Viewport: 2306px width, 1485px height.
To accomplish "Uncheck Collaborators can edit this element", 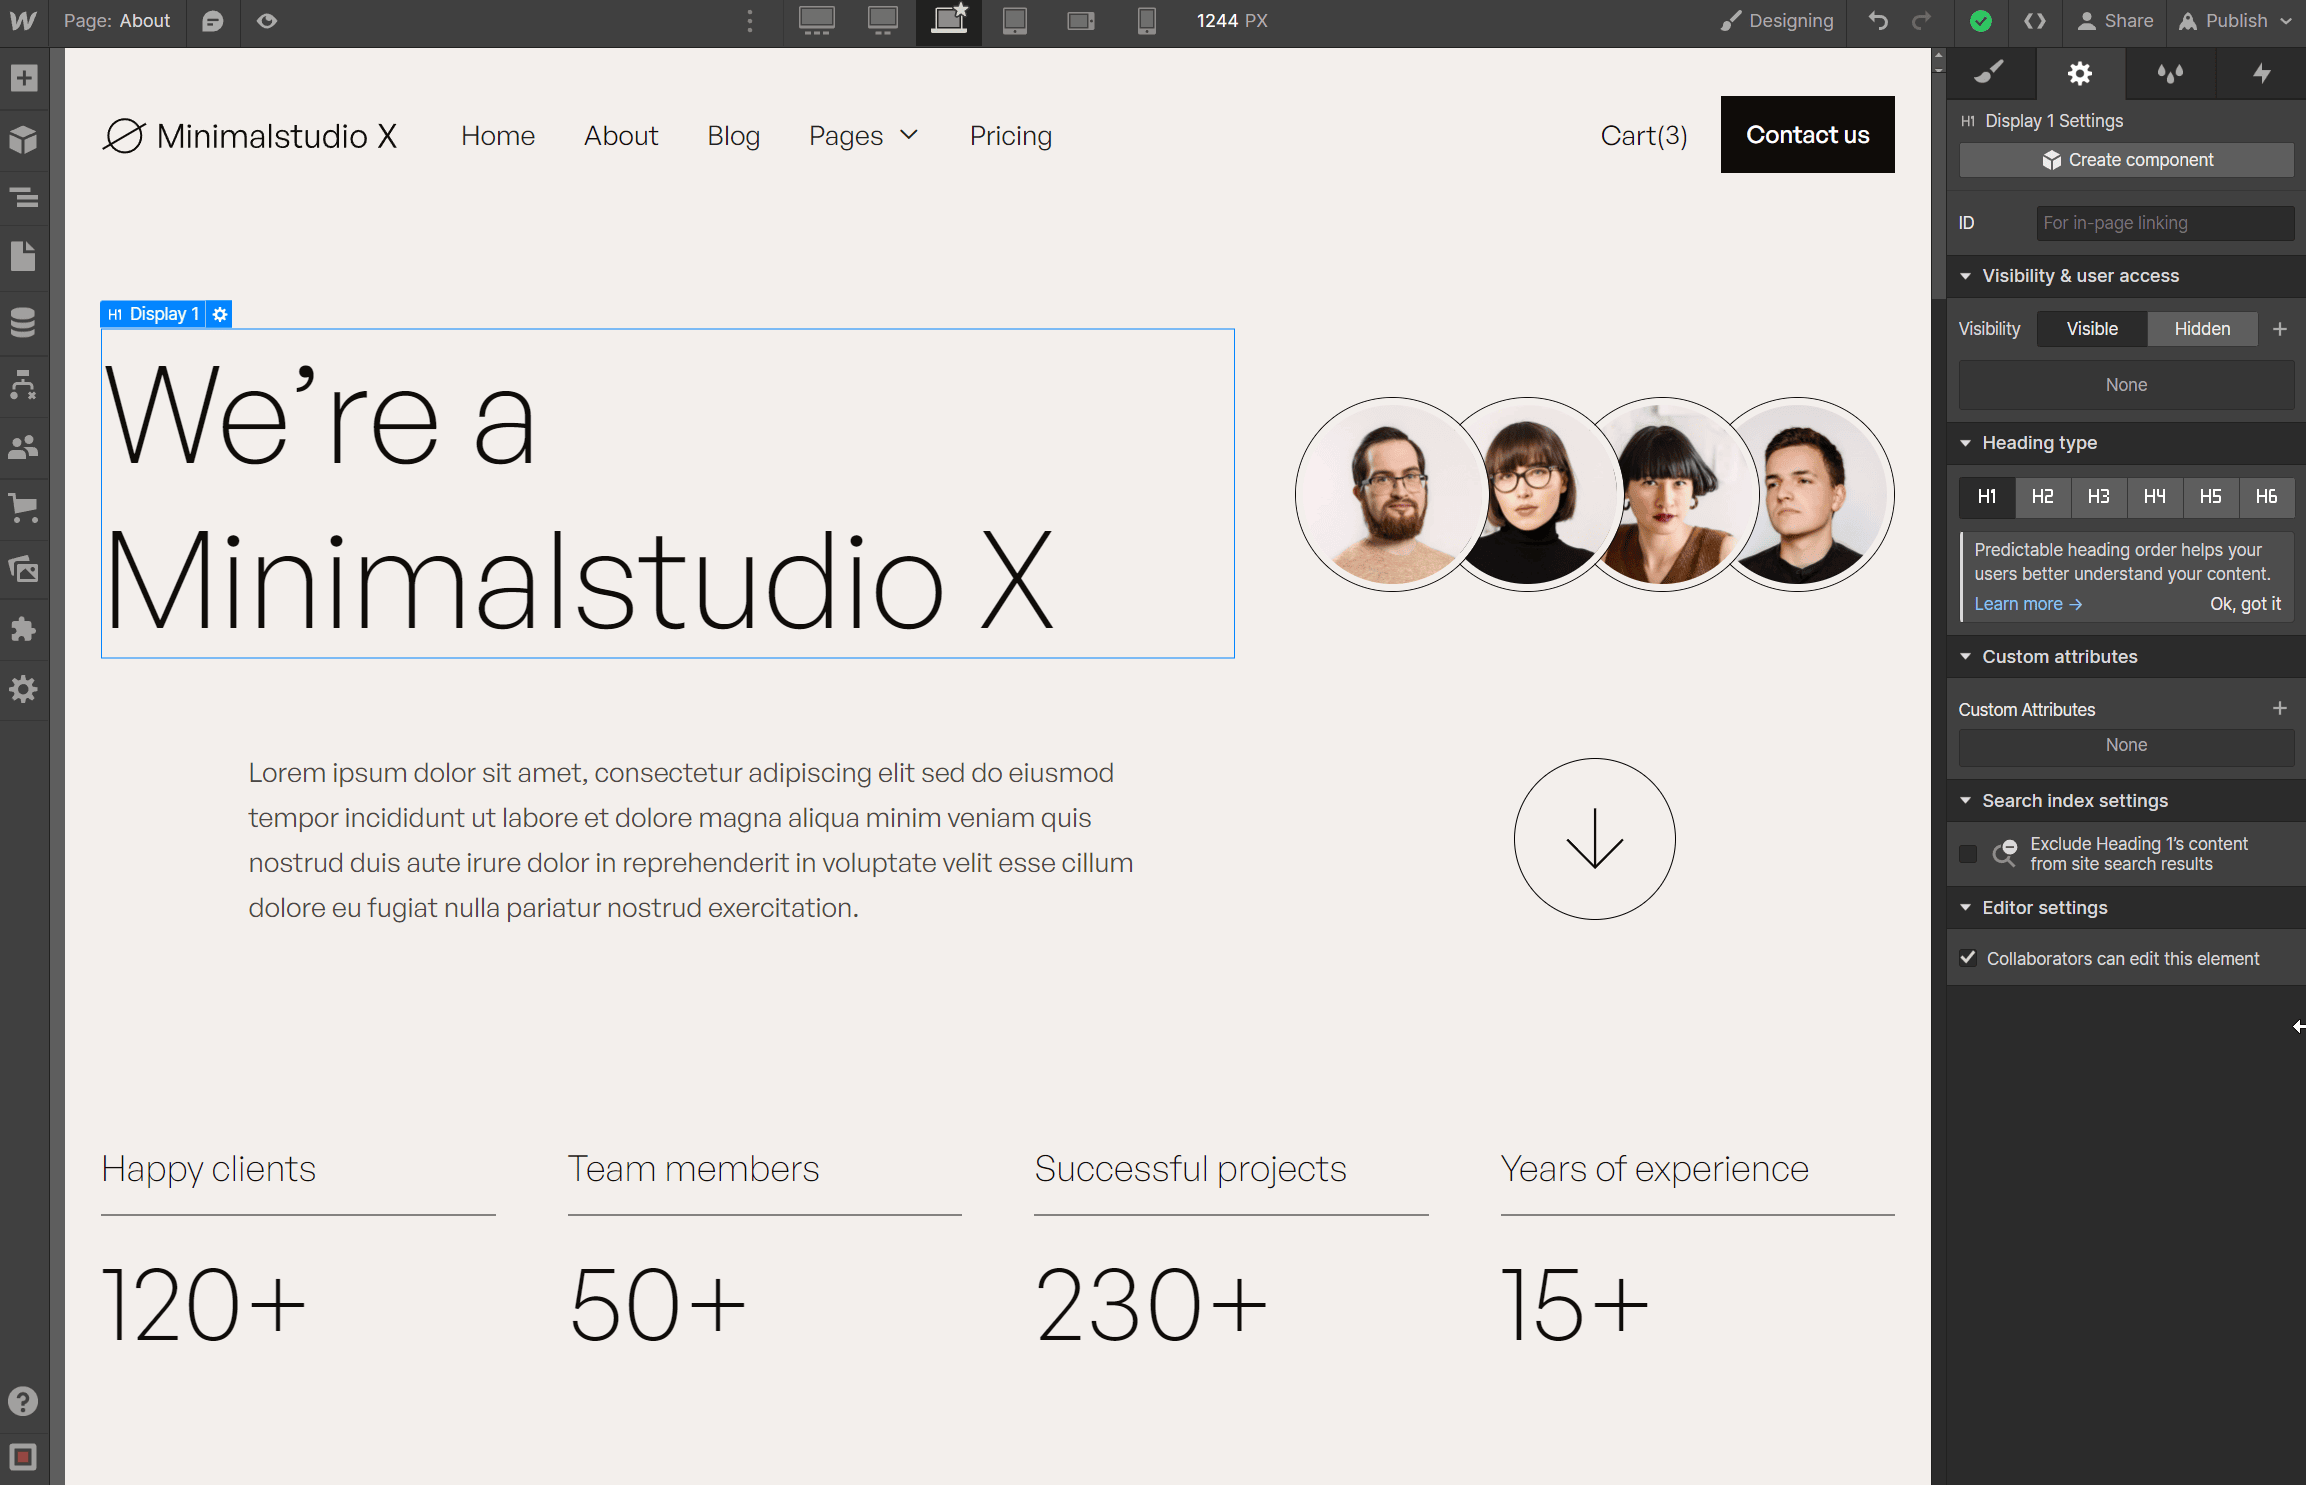I will coord(1968,957).
